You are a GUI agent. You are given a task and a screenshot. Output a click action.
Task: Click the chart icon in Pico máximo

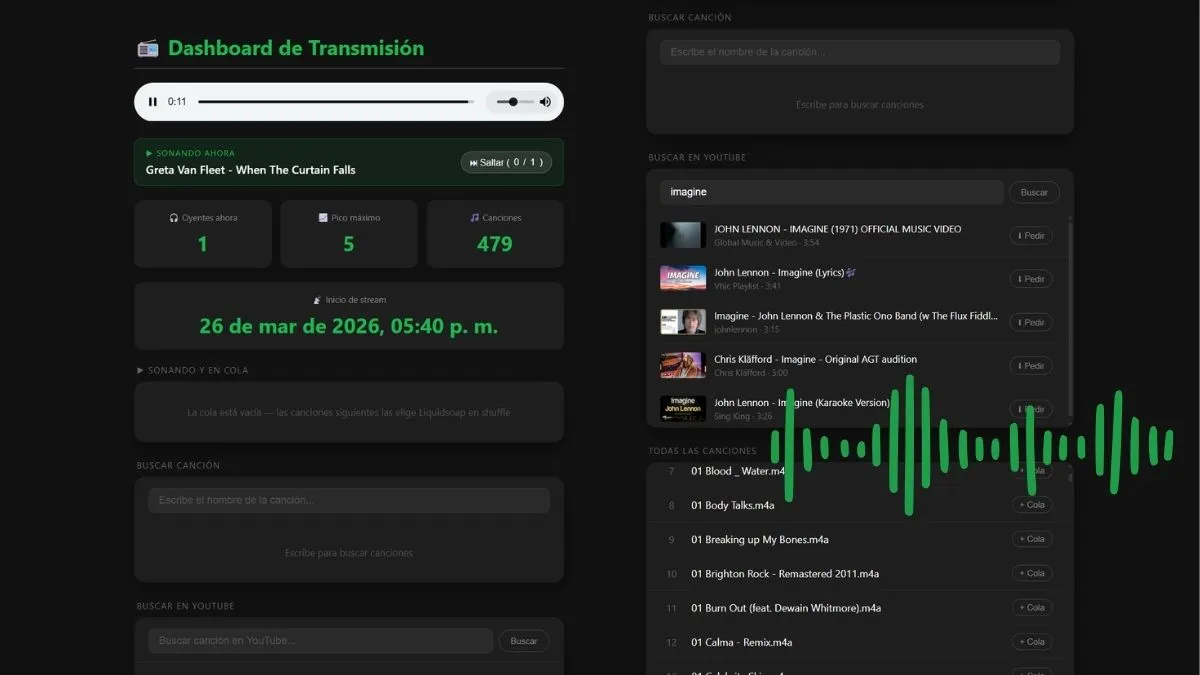coord(323,217)
